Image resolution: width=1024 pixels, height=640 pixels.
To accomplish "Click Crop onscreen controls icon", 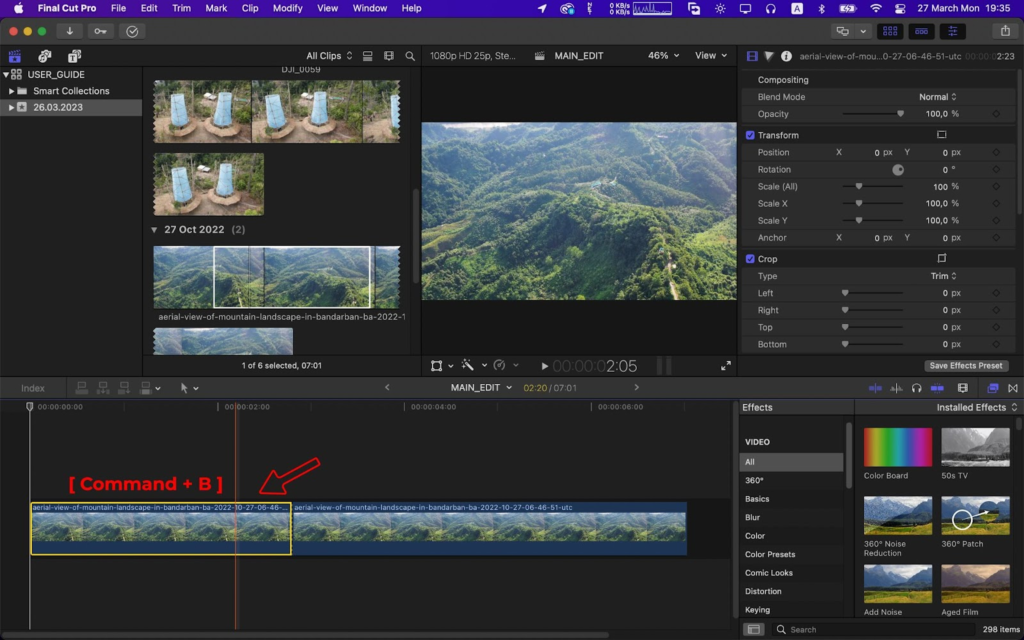I will 941,258.
